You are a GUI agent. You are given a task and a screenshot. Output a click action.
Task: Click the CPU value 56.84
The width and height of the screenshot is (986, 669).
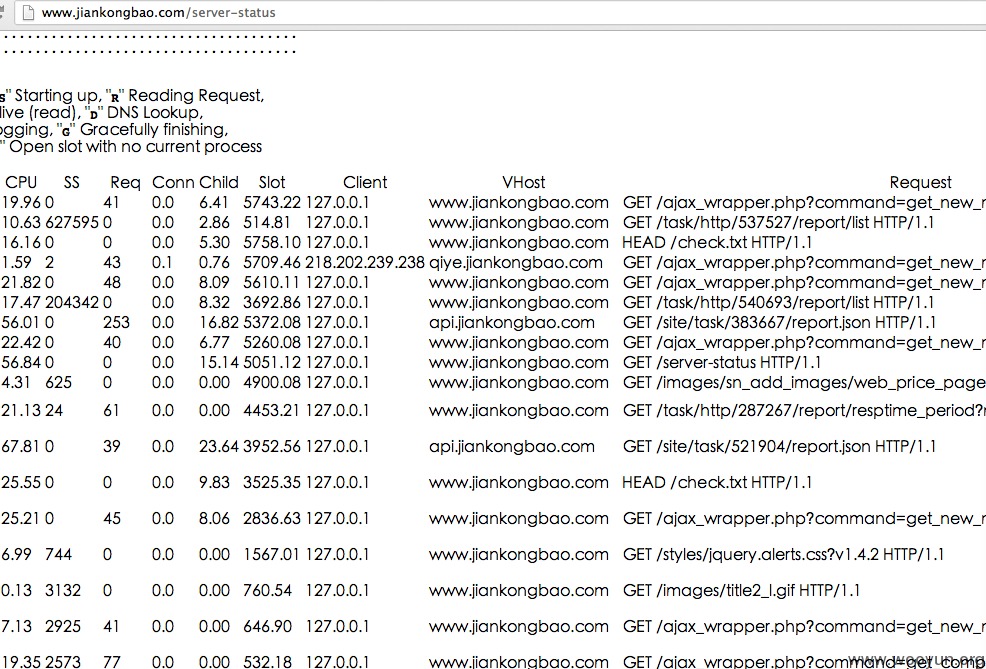(x=21, y=363)
